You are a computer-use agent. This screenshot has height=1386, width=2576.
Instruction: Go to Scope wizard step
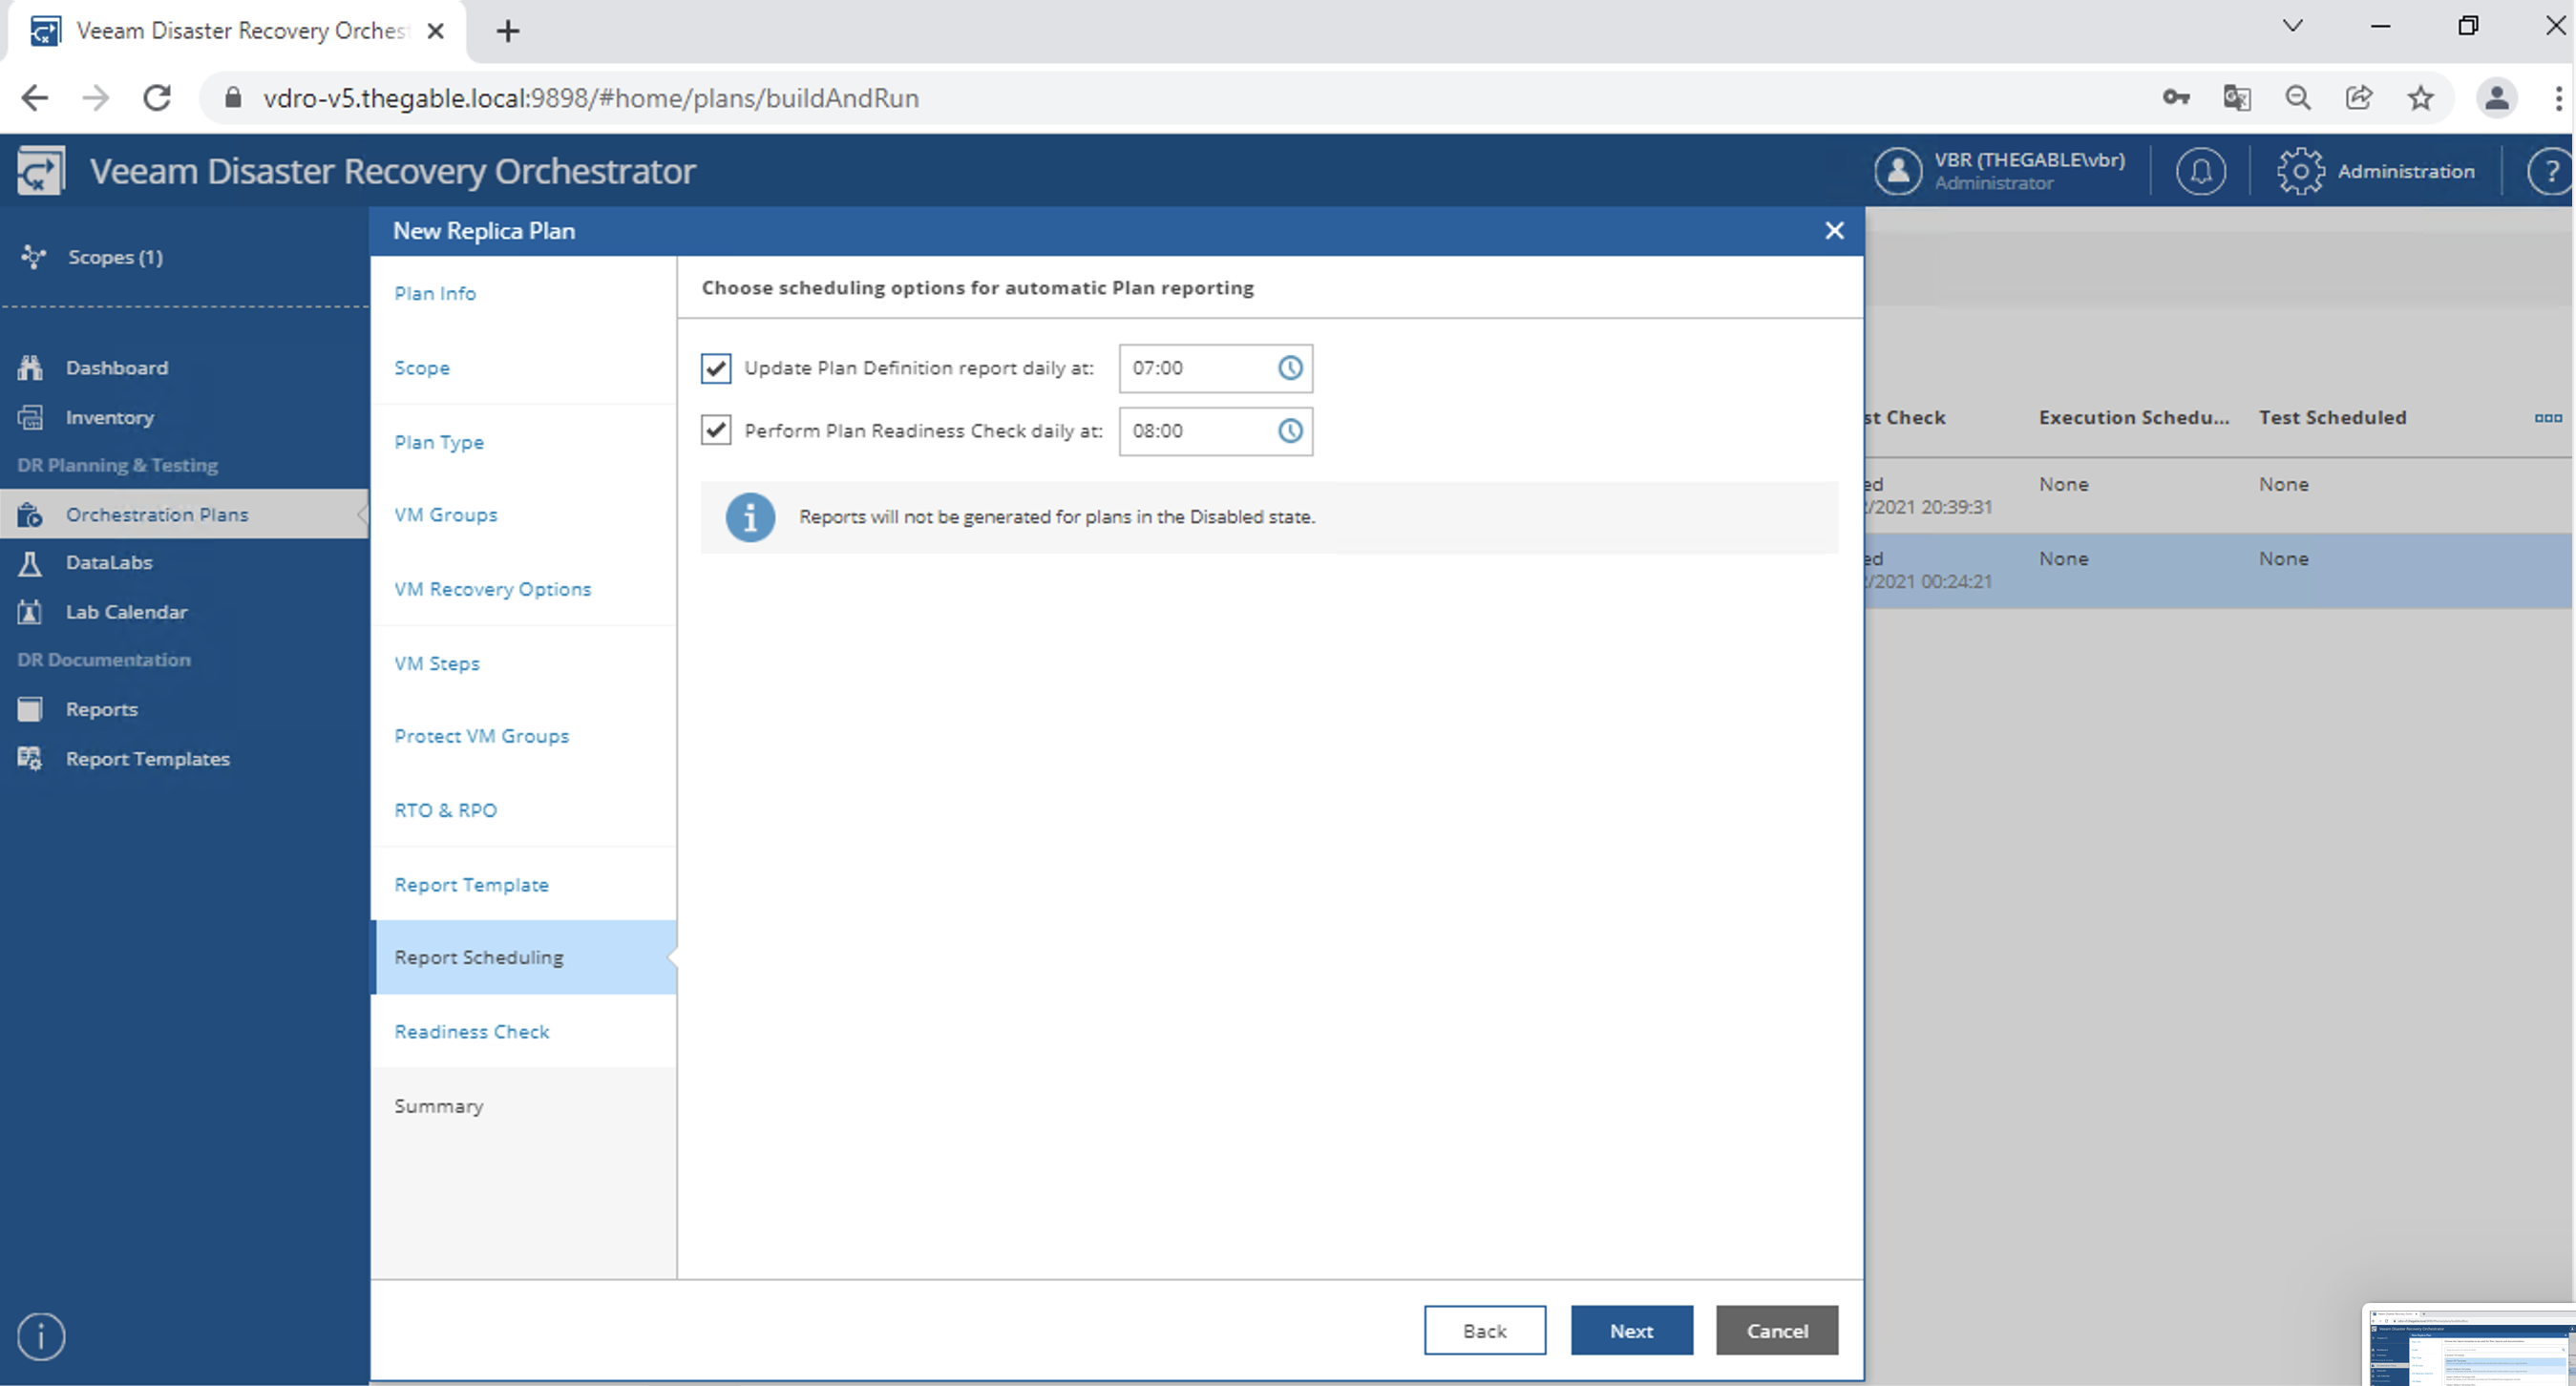[x=421, y=368]
